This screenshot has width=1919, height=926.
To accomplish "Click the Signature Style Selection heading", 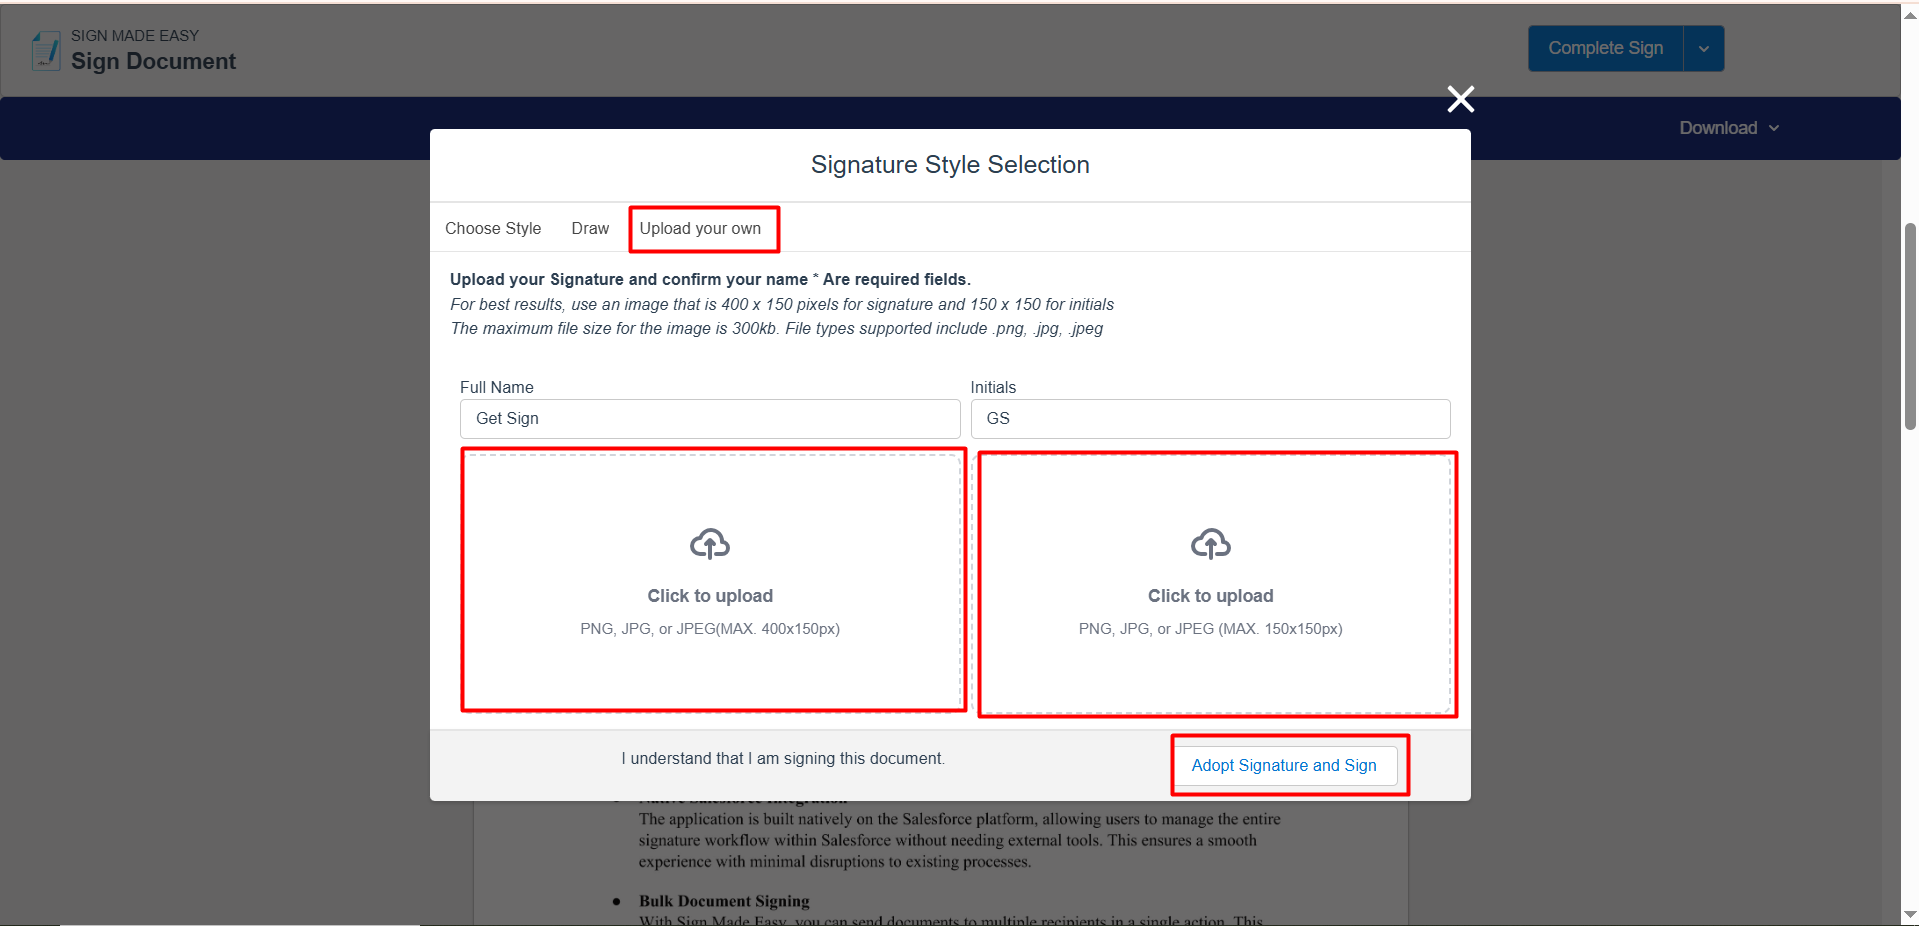I will 950,165.
